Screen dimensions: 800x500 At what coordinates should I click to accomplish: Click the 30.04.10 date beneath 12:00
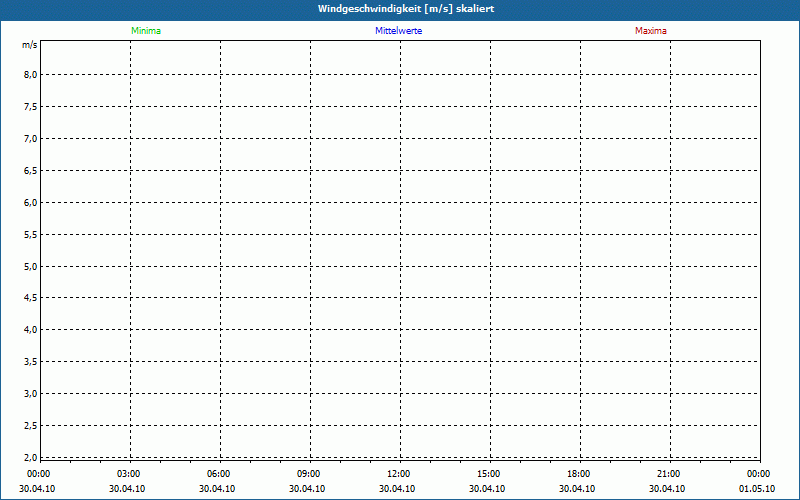pyautogui.click(x=397, y=489)
